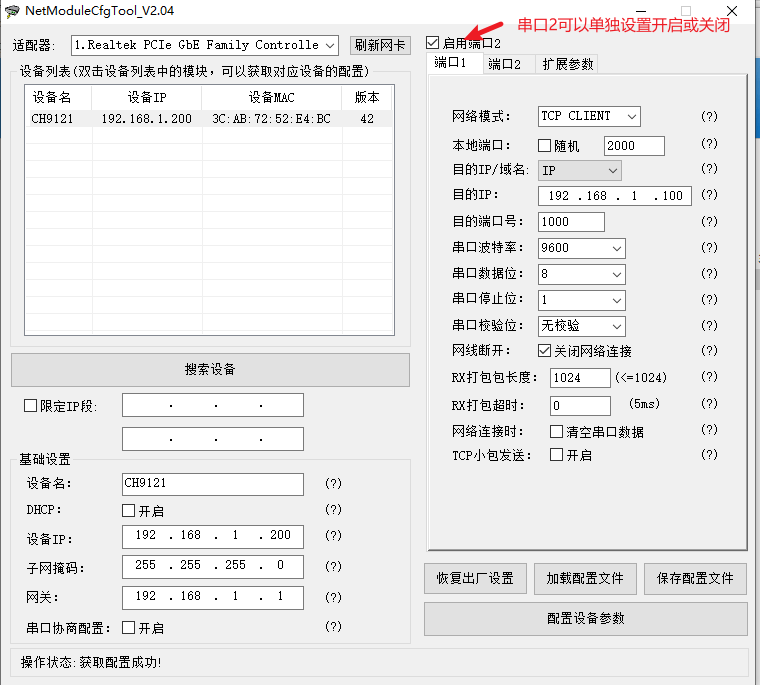760x685 pixels.
Task: Open help (?) for 网关
Action: tap(333, 597)
